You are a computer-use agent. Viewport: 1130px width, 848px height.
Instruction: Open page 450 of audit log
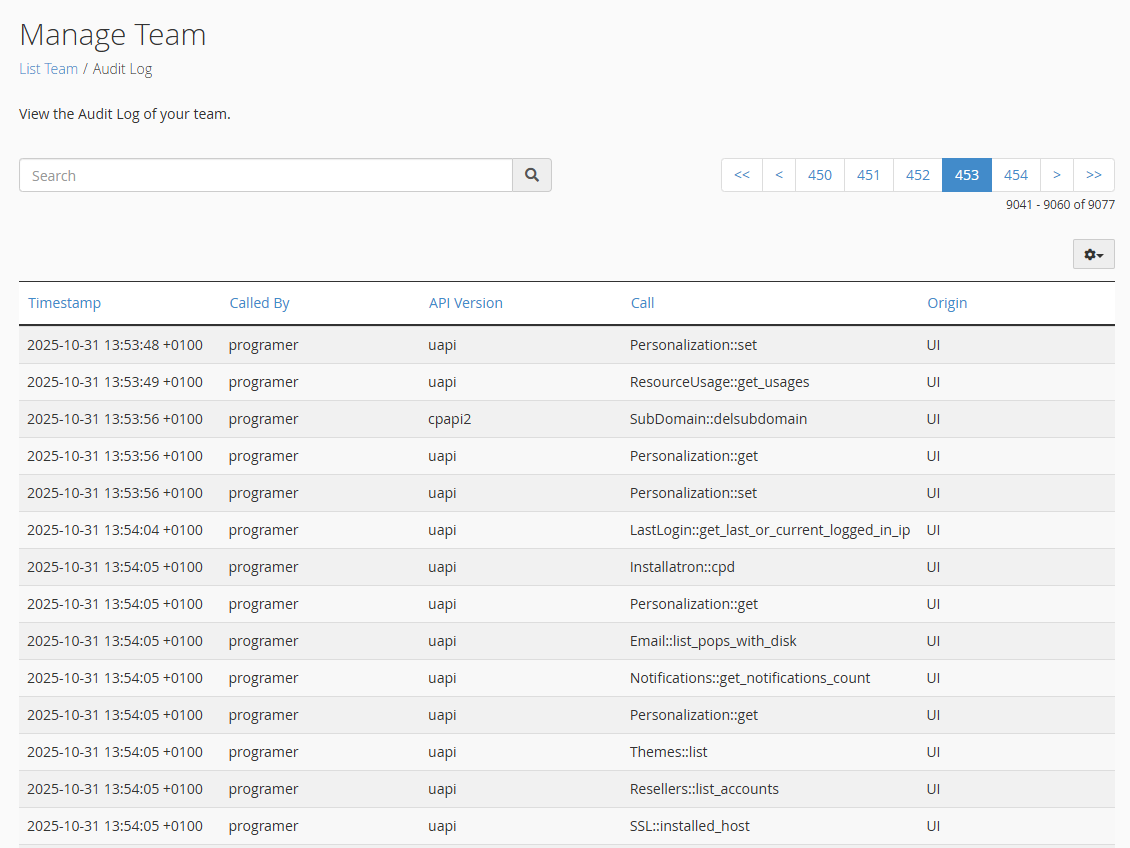point(819,175)
